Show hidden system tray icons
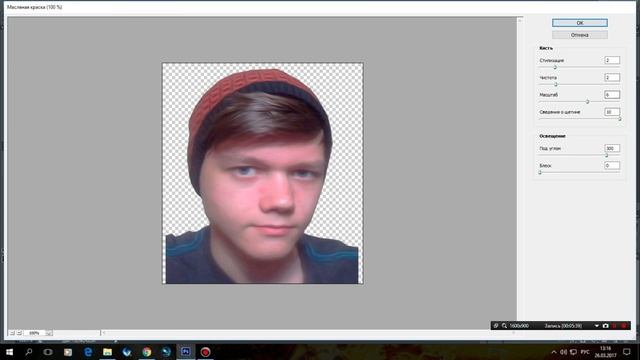The image size is (640, 360). [554, 352]
